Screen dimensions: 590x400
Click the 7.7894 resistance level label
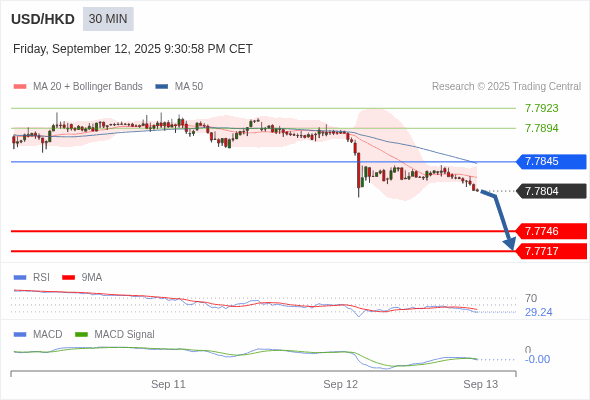541,128
